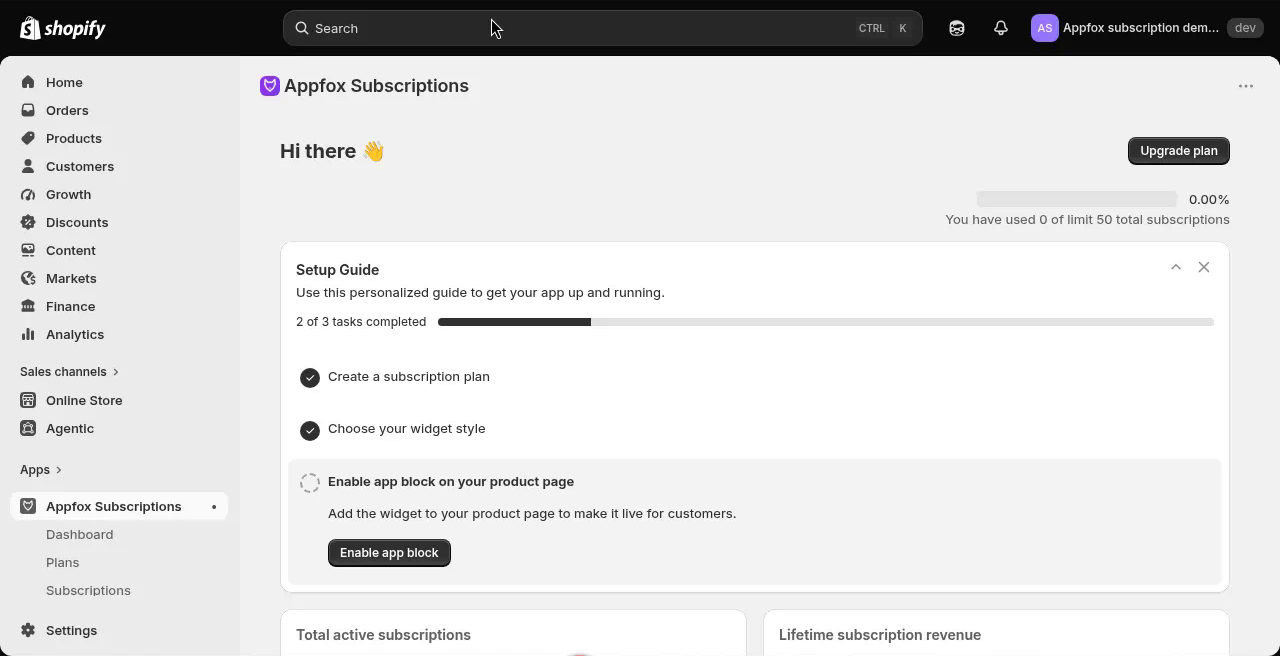Click the 2 of 3 tasks completed text
1280x656 pixels.
tap(361, 321)
